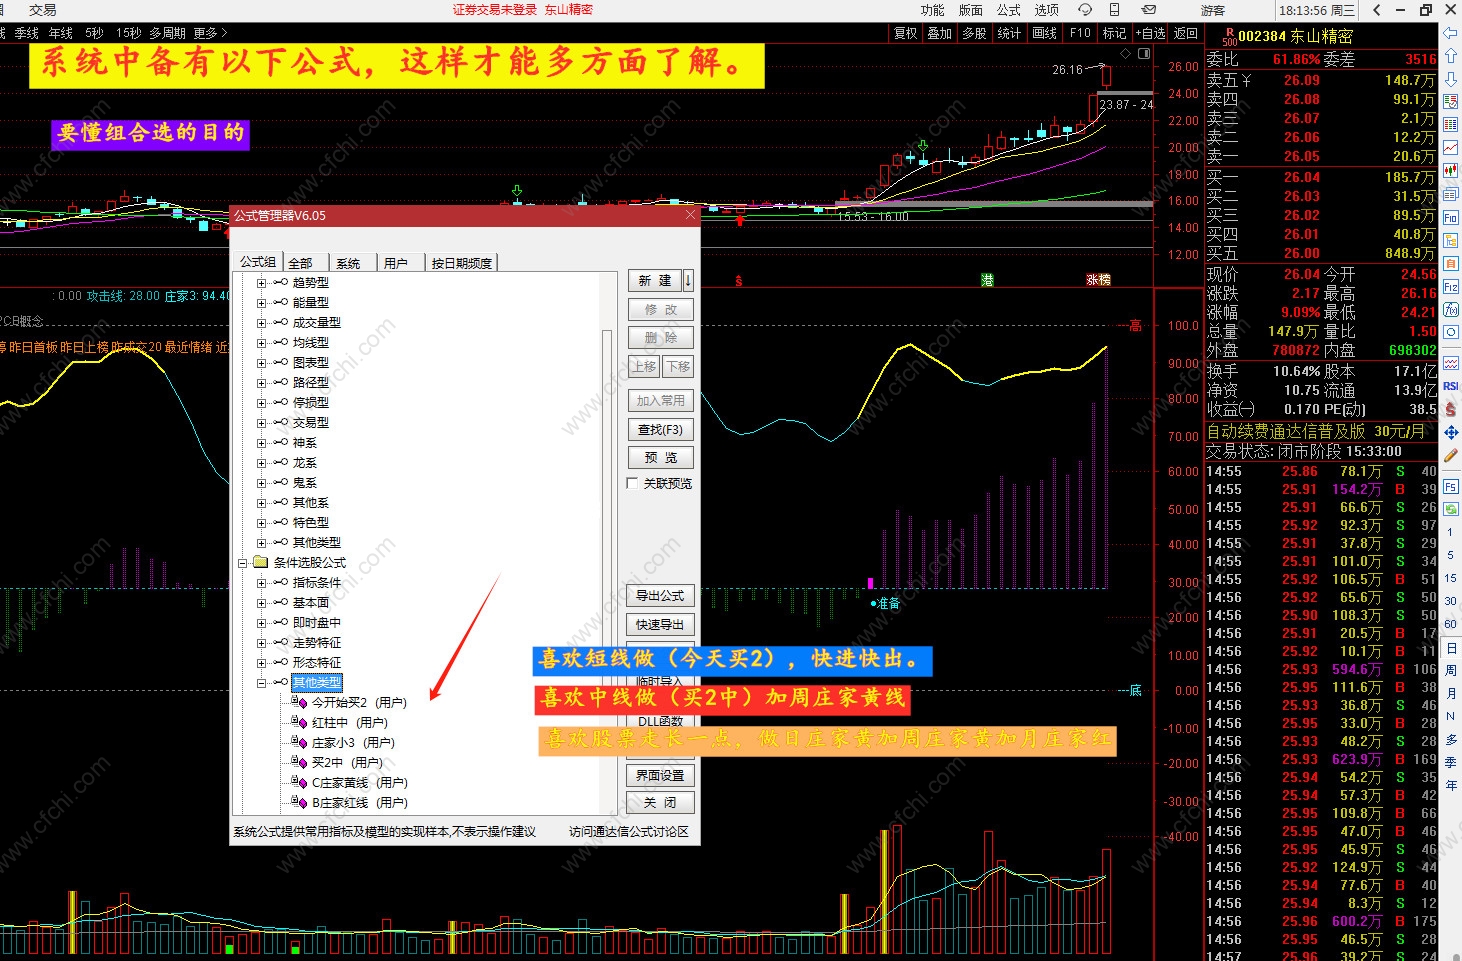Select the 季 period button in sidebar

click(1451, 762)
